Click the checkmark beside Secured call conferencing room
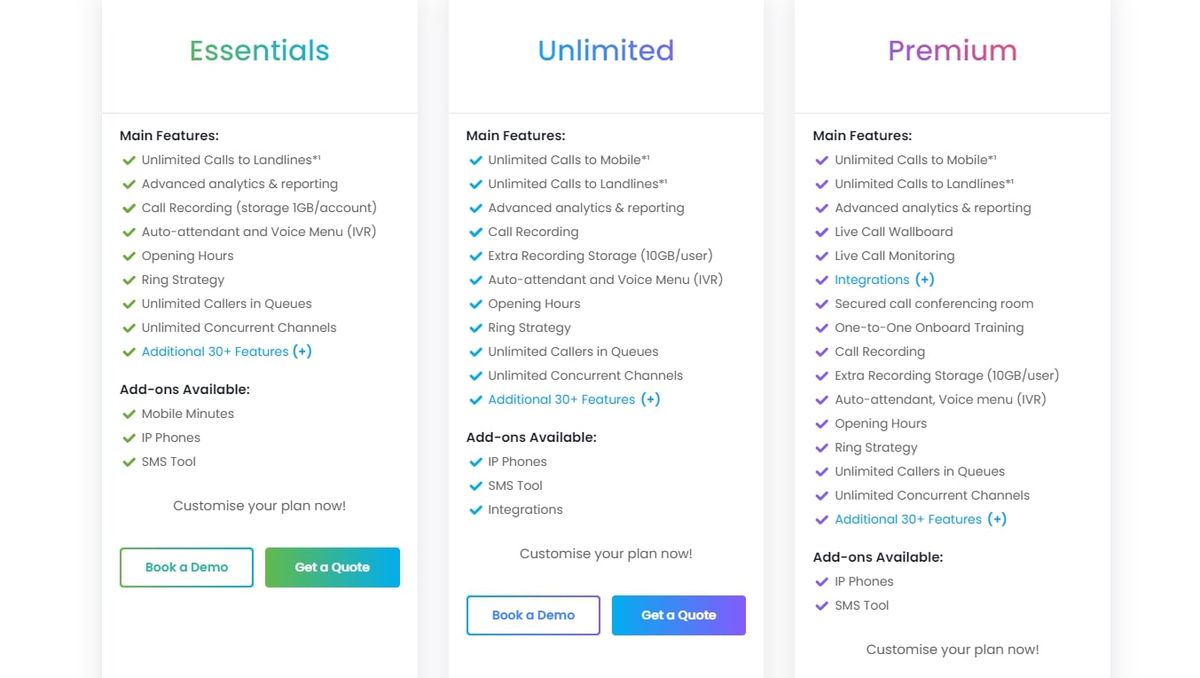The image size is (1200, 678). [x=822, y=303]
